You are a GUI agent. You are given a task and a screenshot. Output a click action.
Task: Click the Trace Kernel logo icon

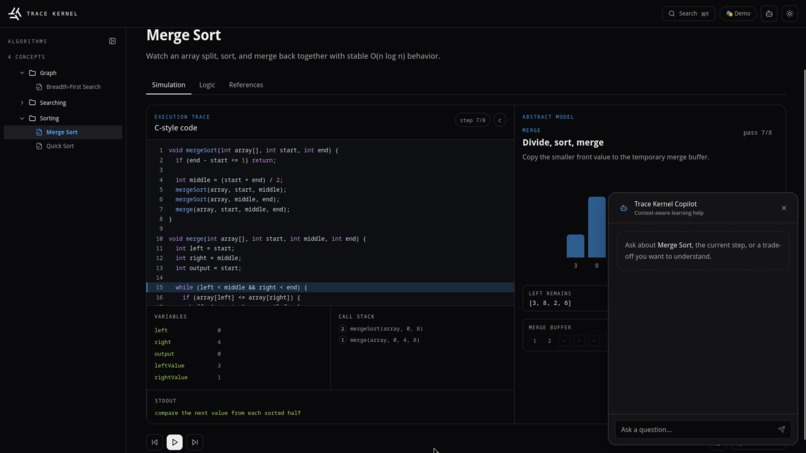coord(15,13)
